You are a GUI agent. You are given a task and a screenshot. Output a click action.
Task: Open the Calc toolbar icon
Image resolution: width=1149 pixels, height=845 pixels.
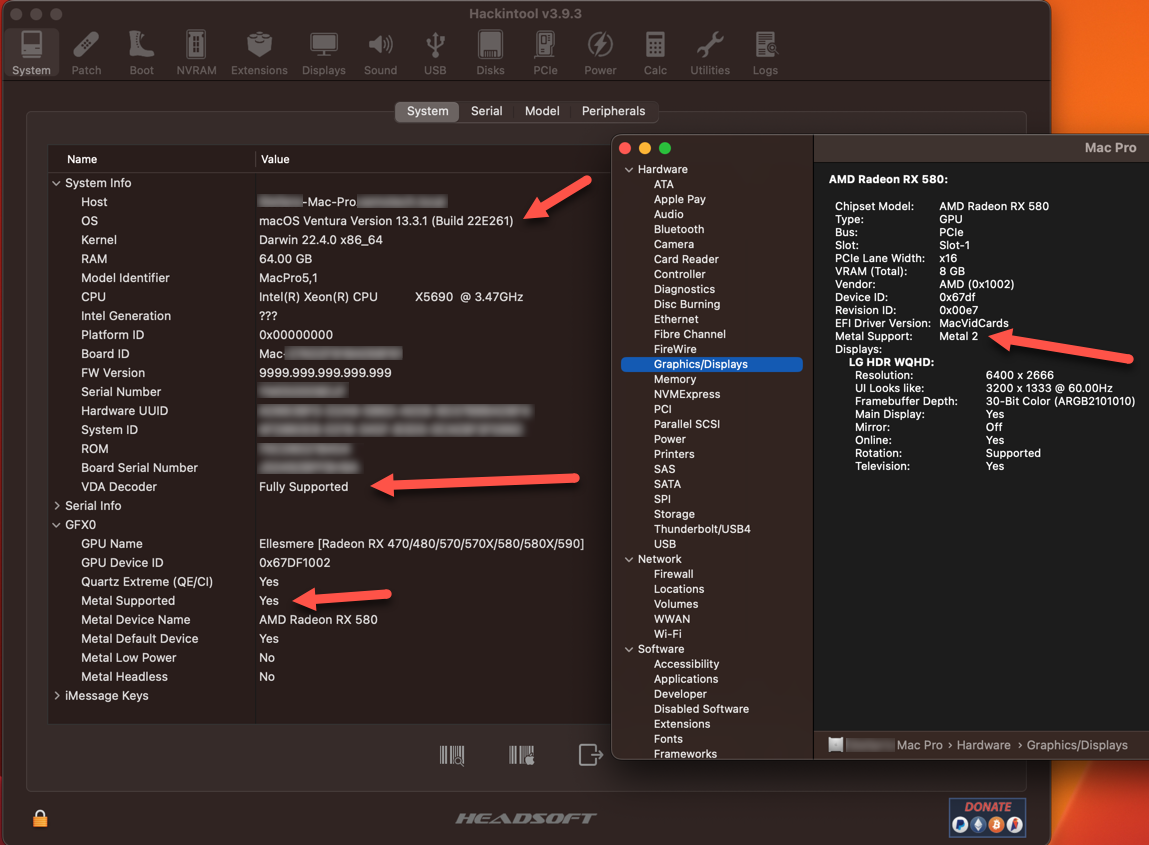point(655,53)
